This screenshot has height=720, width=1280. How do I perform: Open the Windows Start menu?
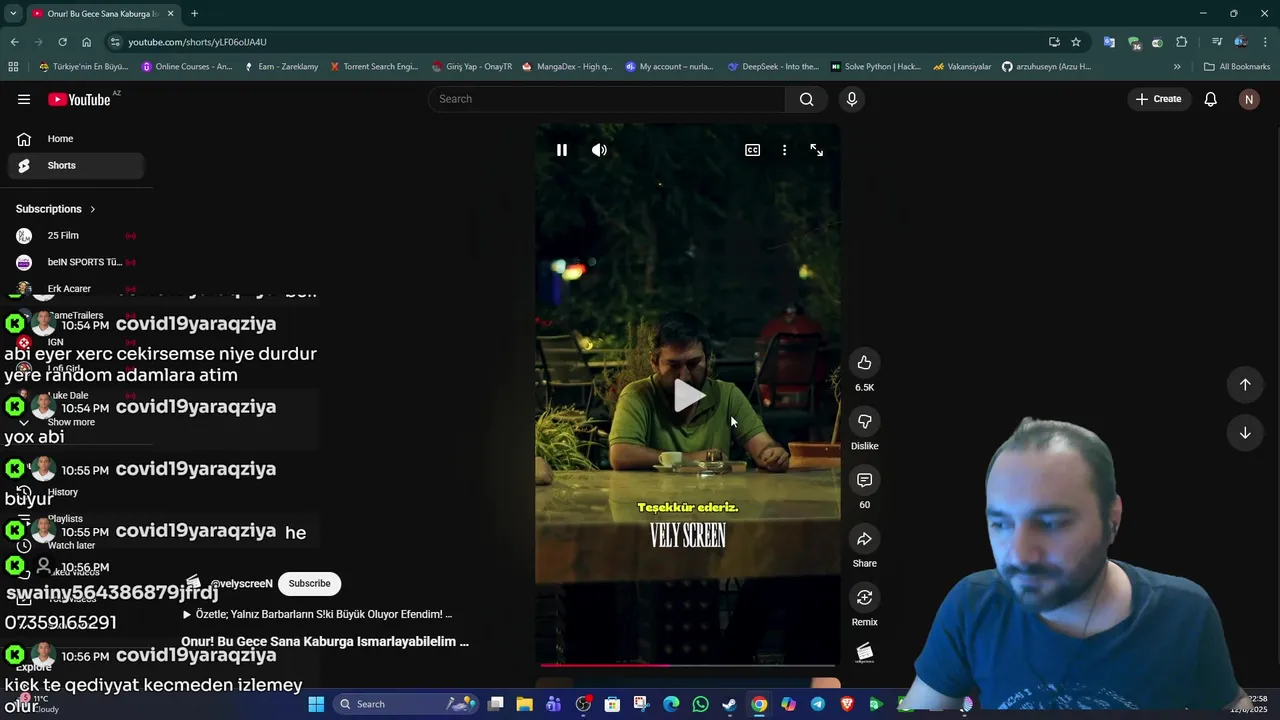click(316, 704)
